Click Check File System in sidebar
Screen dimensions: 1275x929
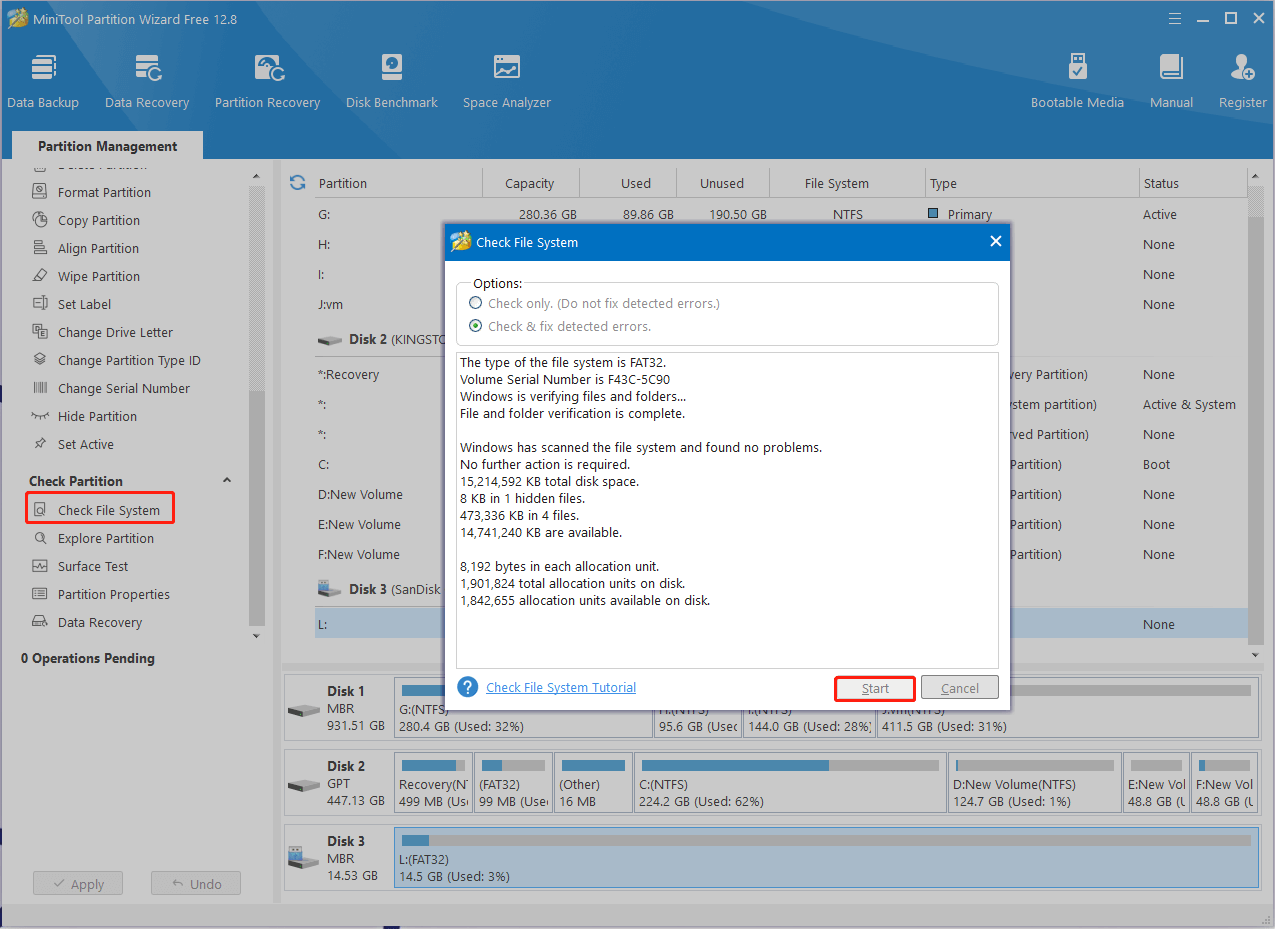(100, 510)
